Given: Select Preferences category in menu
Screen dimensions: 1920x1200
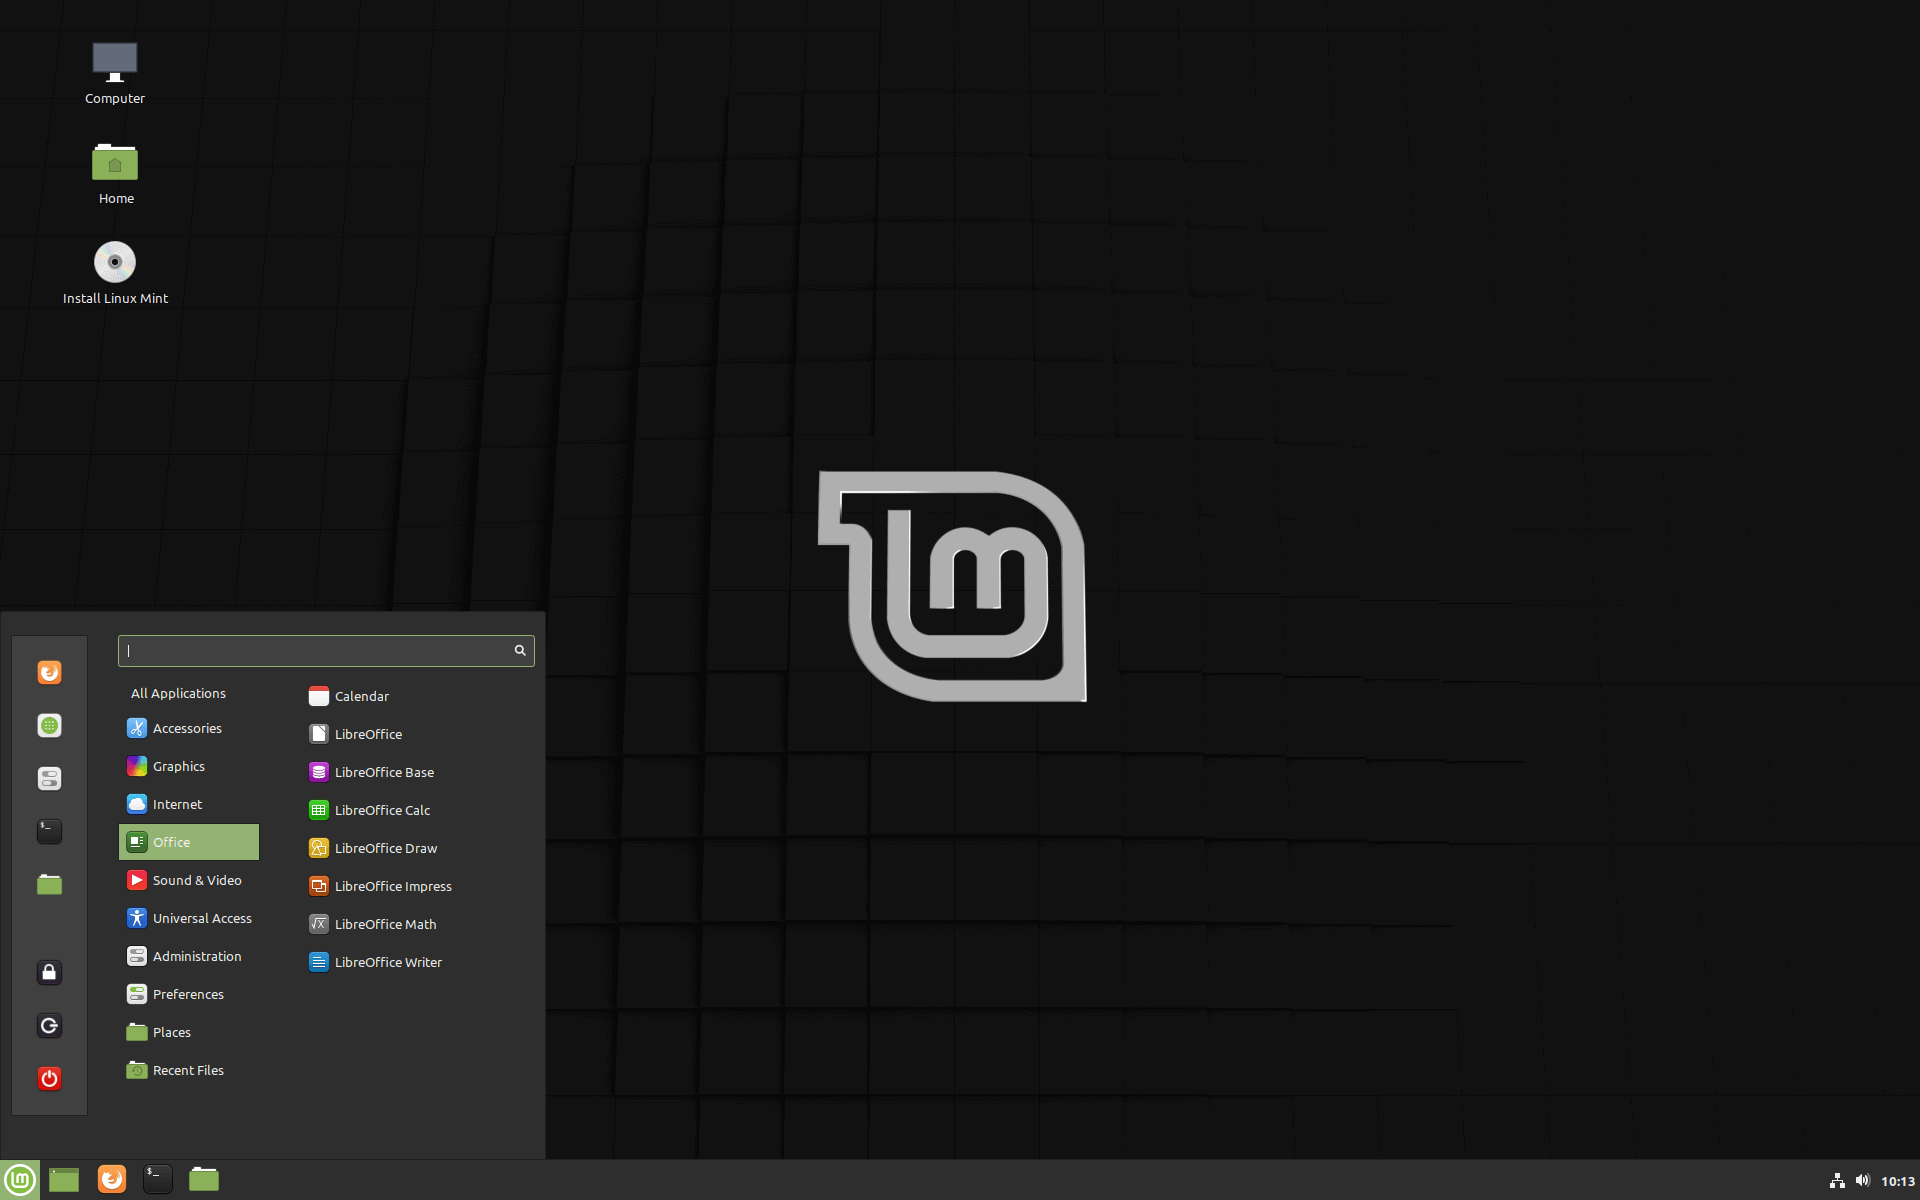Looking at the screenshot, I should [187, 993].
